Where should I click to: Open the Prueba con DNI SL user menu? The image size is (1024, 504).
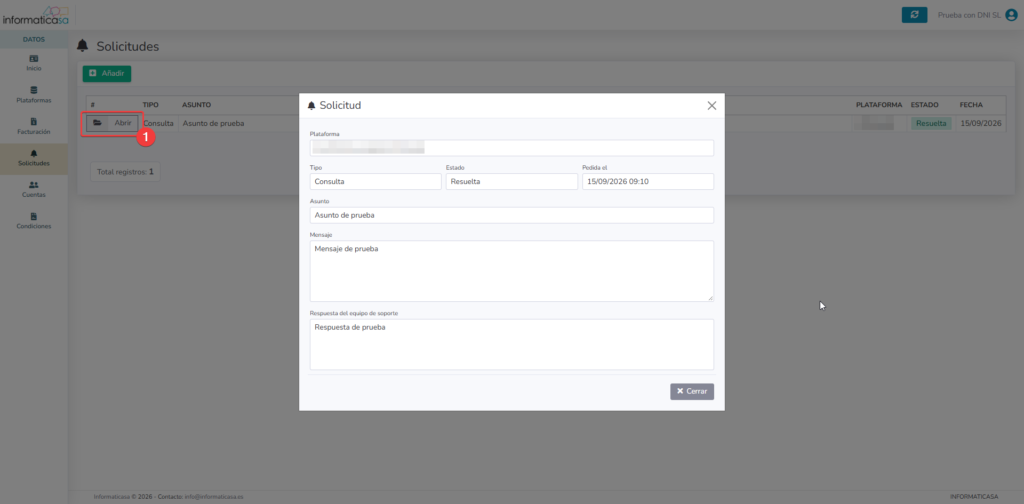(x=977, y=15)
